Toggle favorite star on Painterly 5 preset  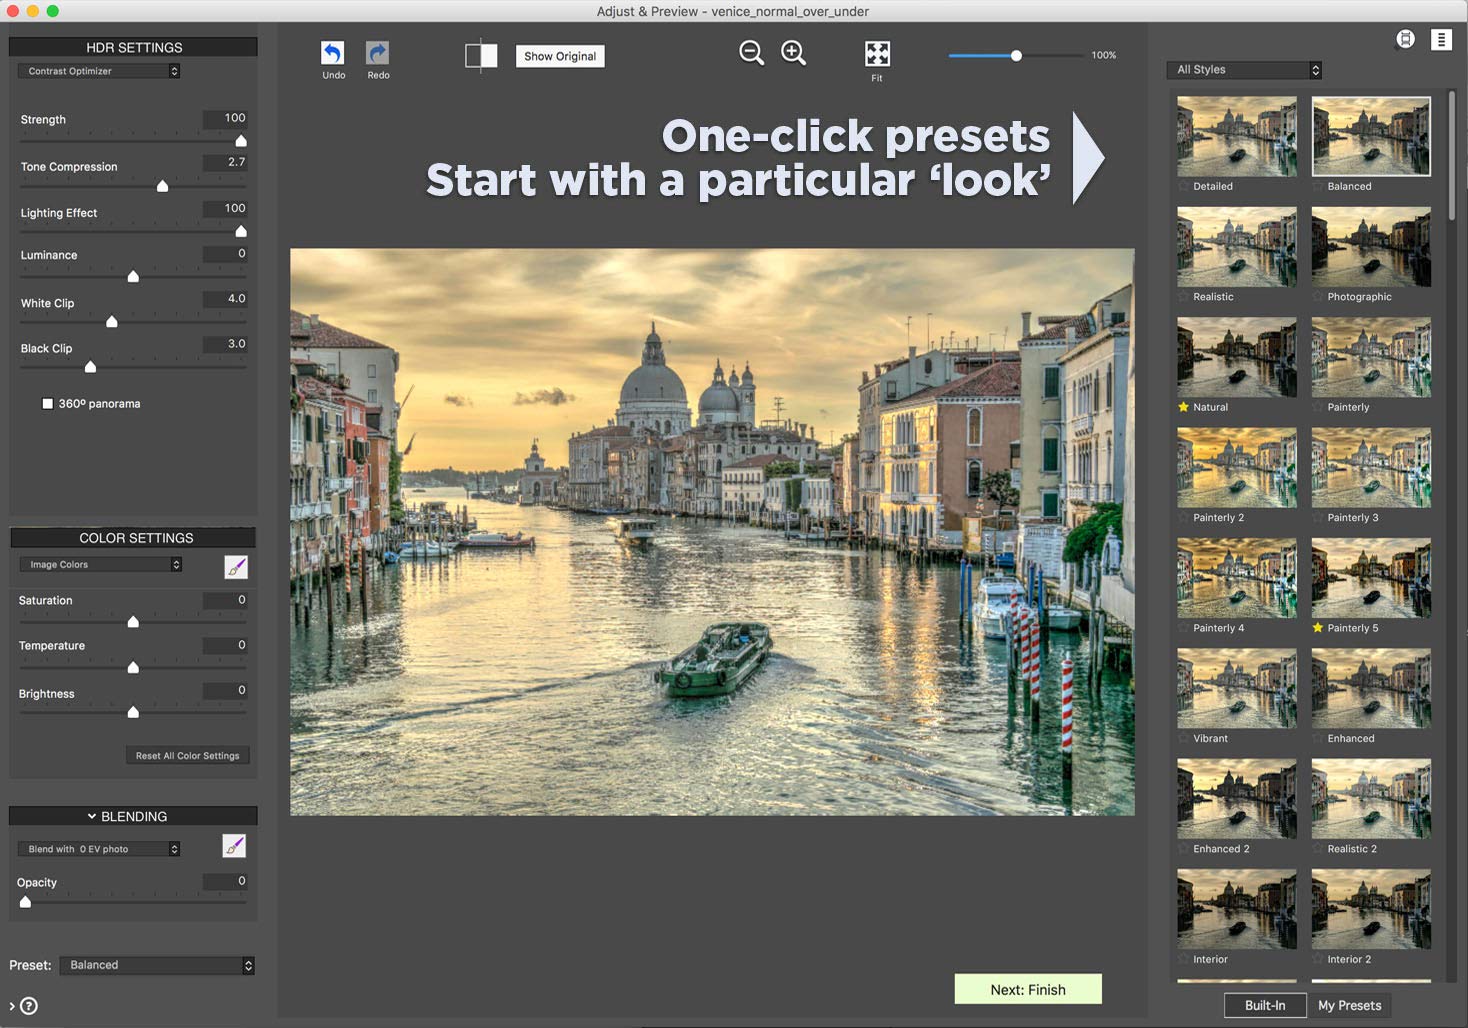pyautogui.click(x=1318, y=628)
